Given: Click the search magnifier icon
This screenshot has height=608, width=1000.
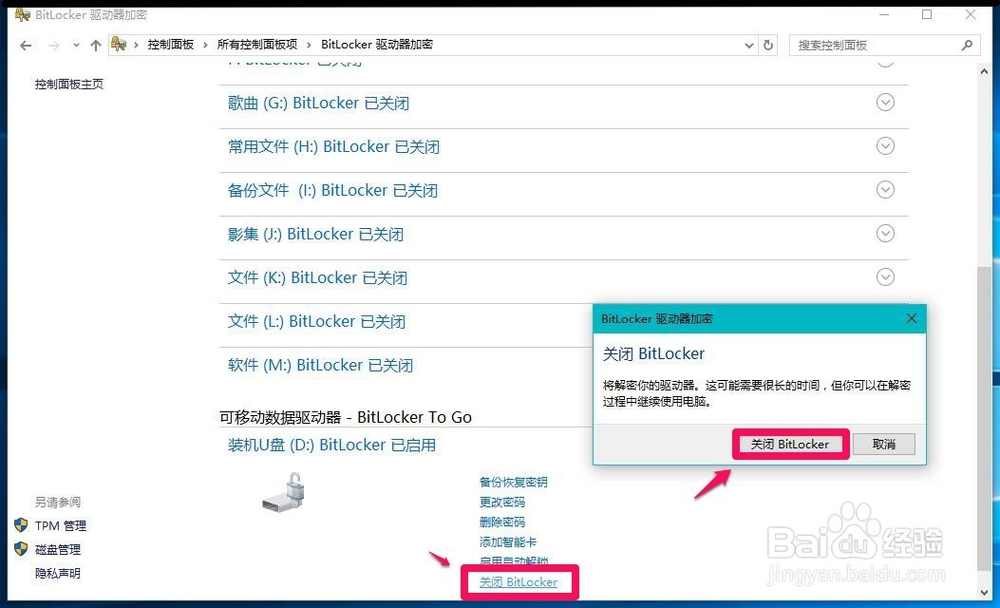Looking at the screenshot, I should (x=967, y=45).
